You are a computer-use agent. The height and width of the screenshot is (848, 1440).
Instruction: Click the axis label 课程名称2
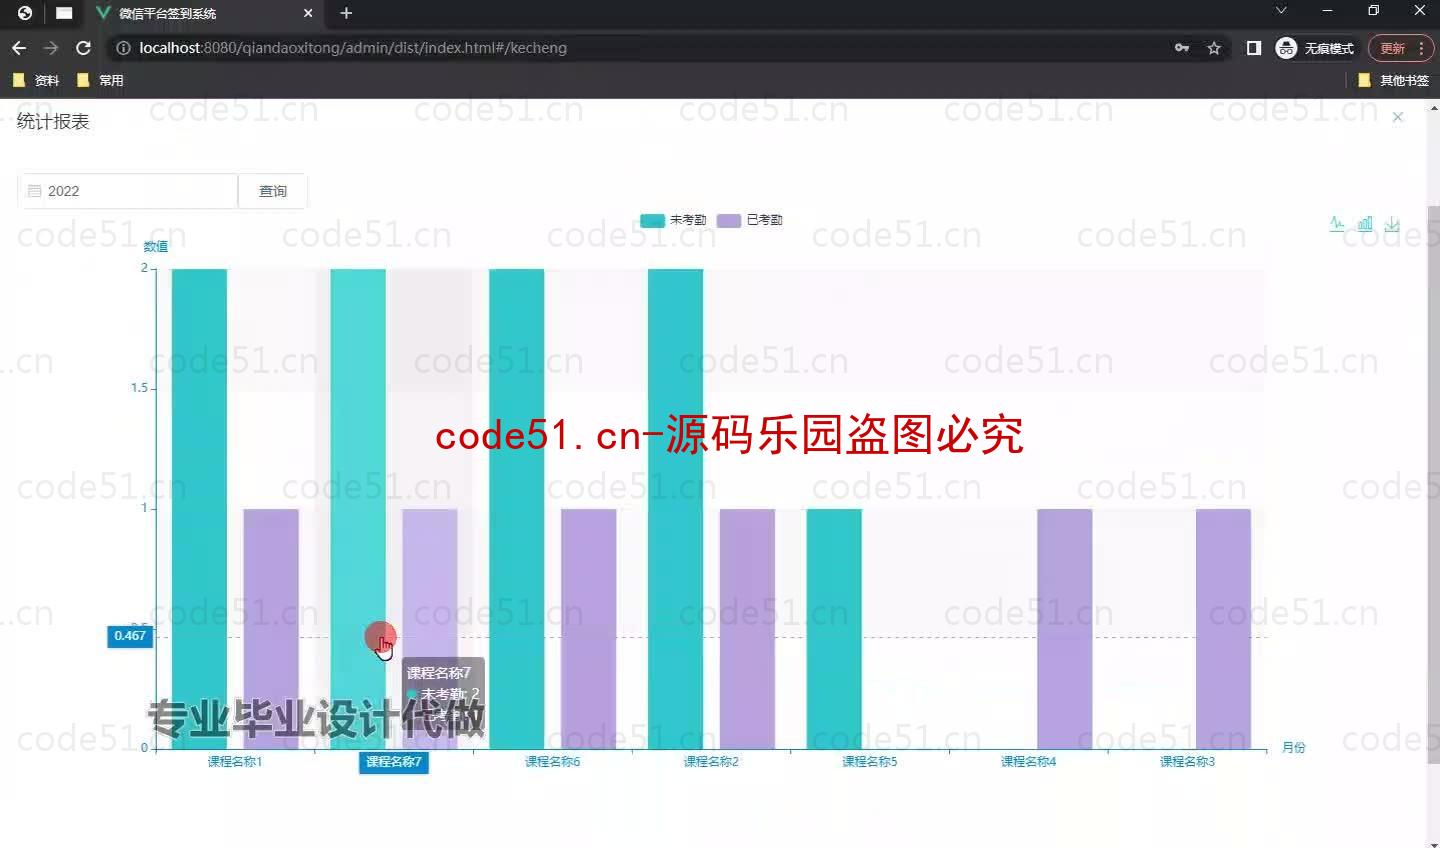click(x=711, y=762)
